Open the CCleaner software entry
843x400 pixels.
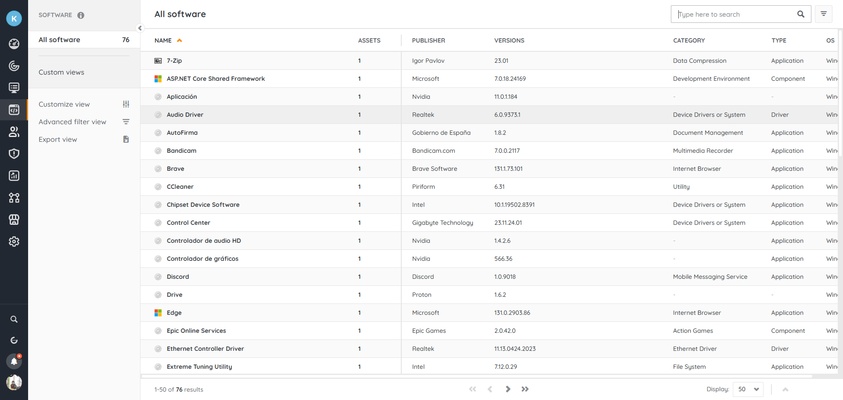[x=180, y=187]
